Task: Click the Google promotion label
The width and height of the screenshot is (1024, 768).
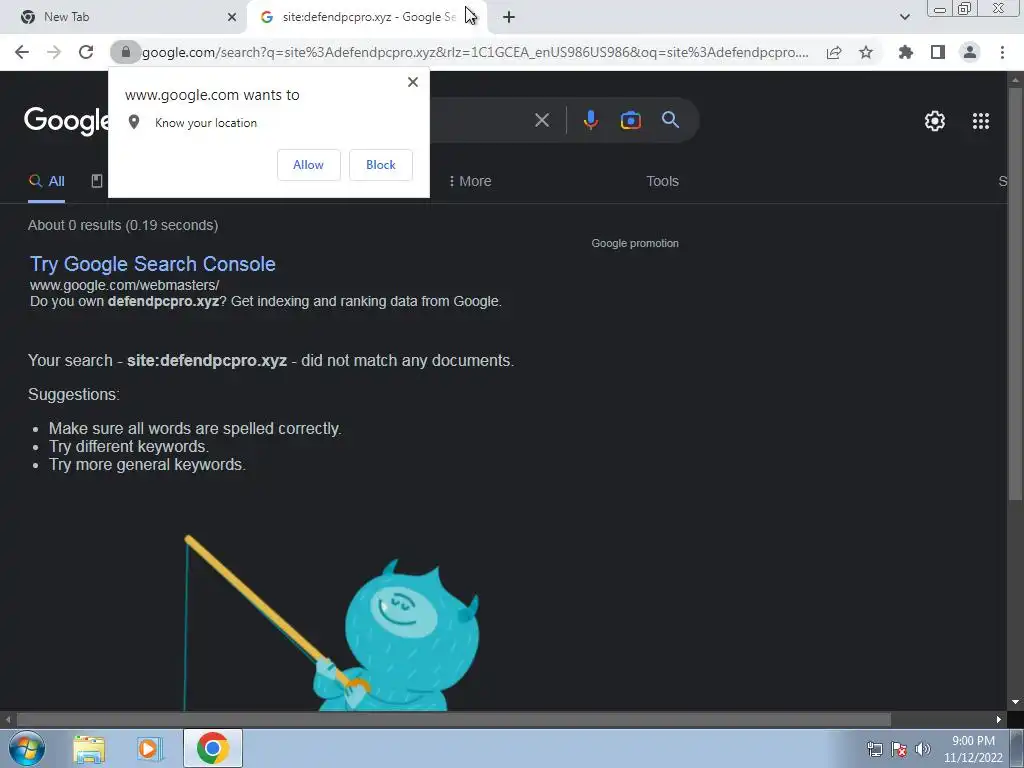Action: pos(635,244)
